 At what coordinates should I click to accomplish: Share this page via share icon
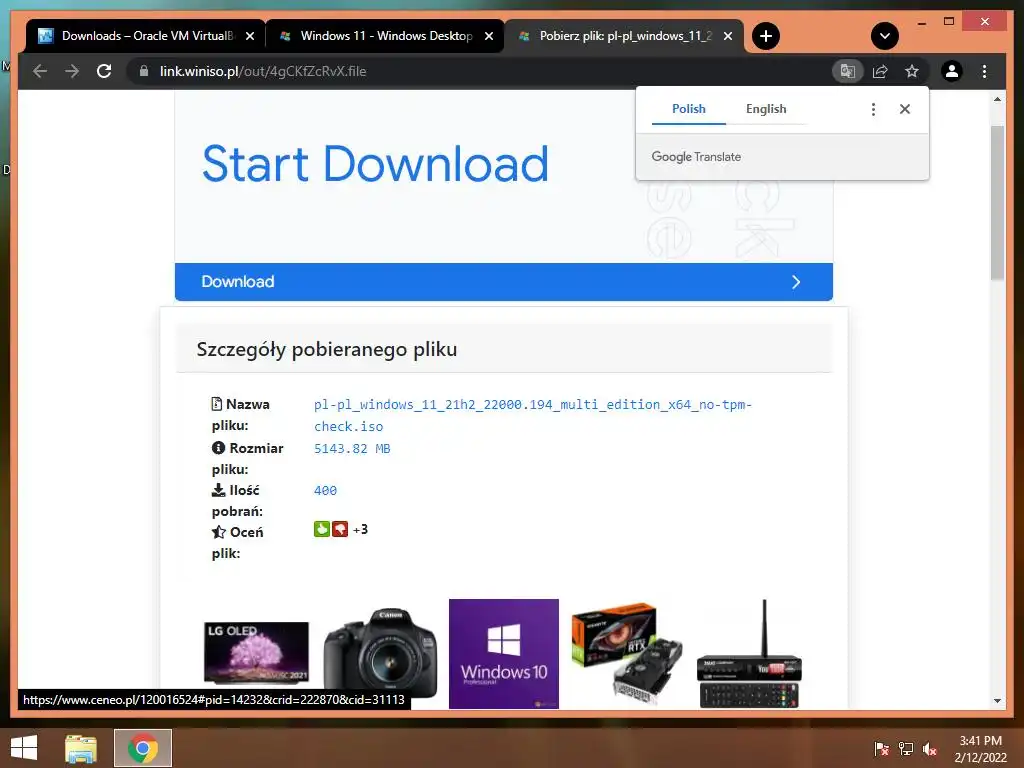tap(880, 71)
